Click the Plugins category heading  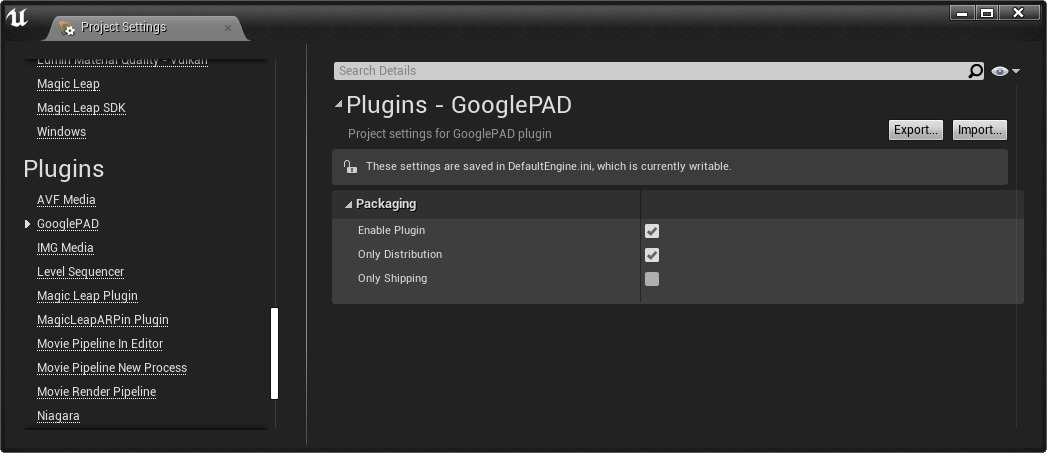[x=64, y=169]
